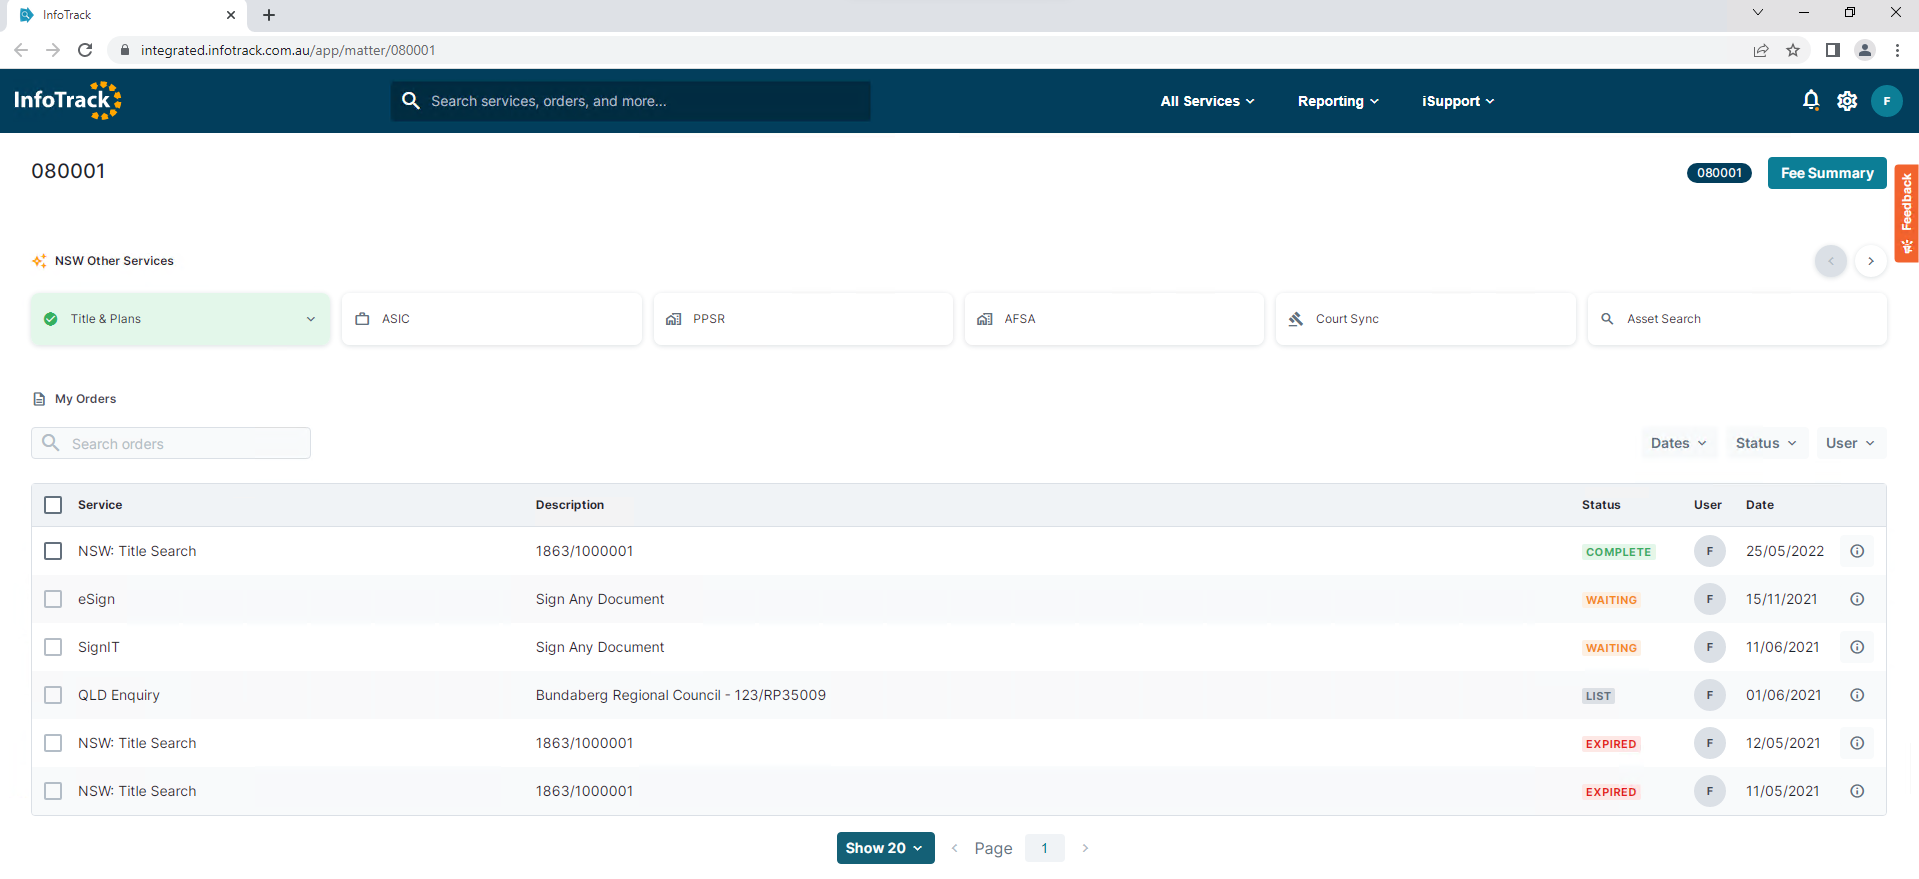Click the page number field

(x=1044, y=848)
